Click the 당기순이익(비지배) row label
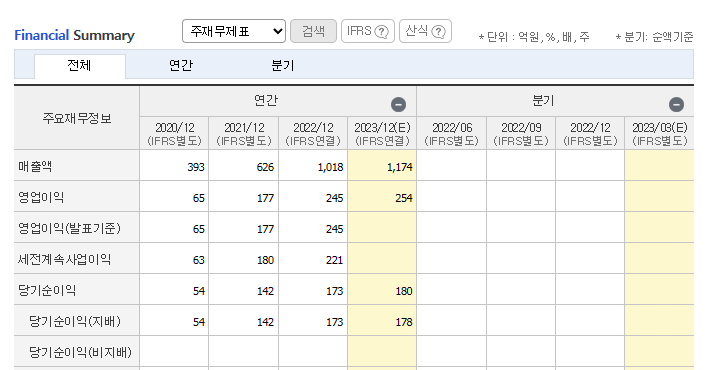The width and height of the screenshot is (707, 370). click(80, 352)
